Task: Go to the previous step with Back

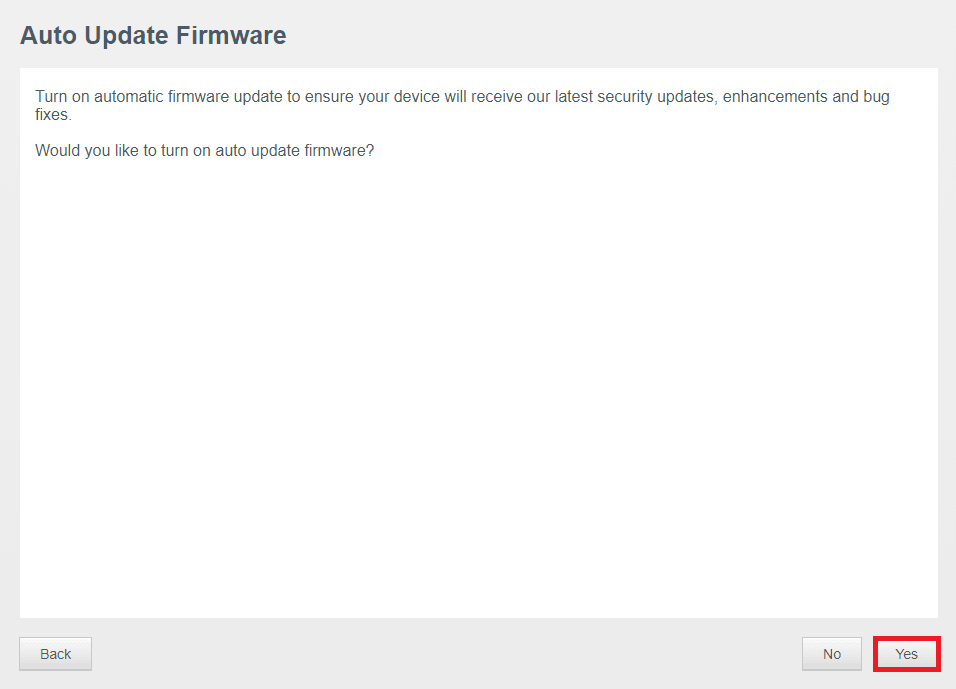Action: click(x=55, y=654)
